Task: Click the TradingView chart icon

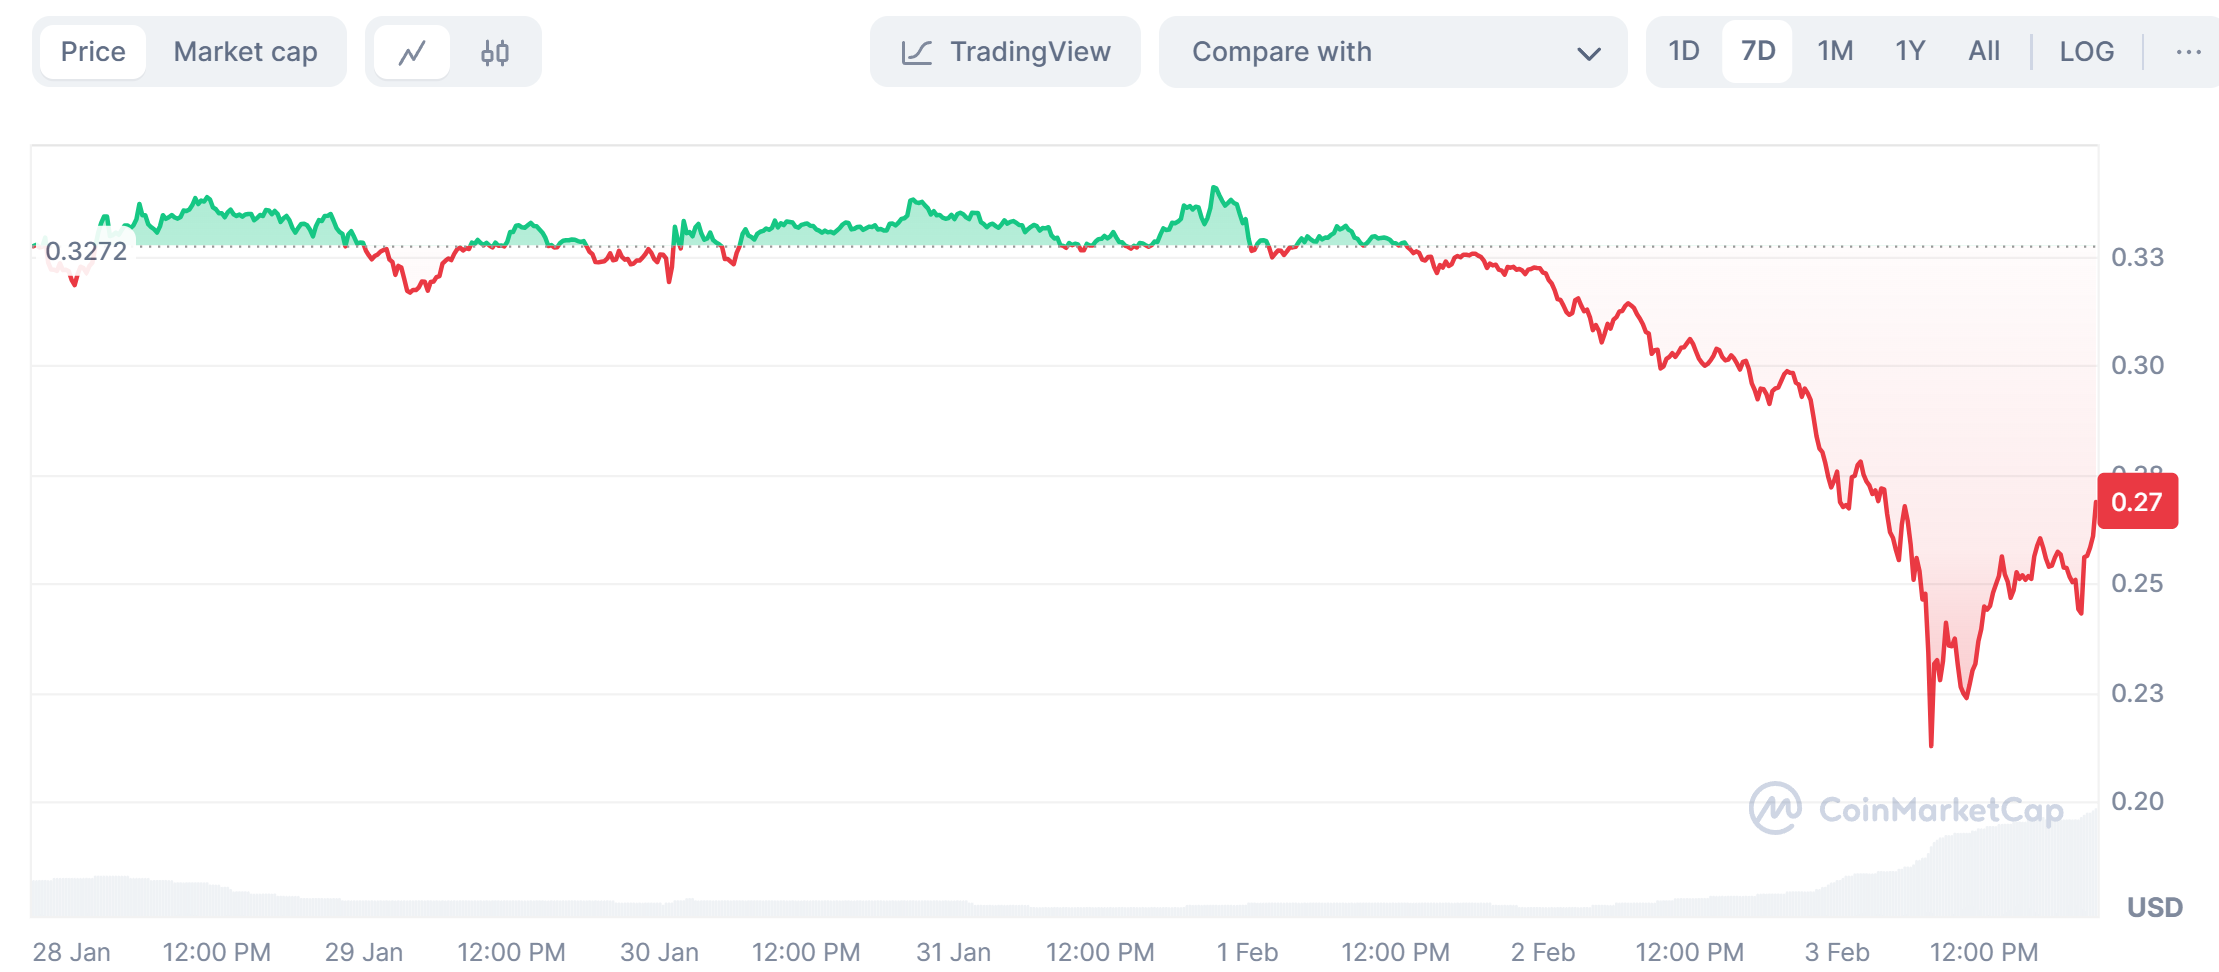Action: [916, 52]
